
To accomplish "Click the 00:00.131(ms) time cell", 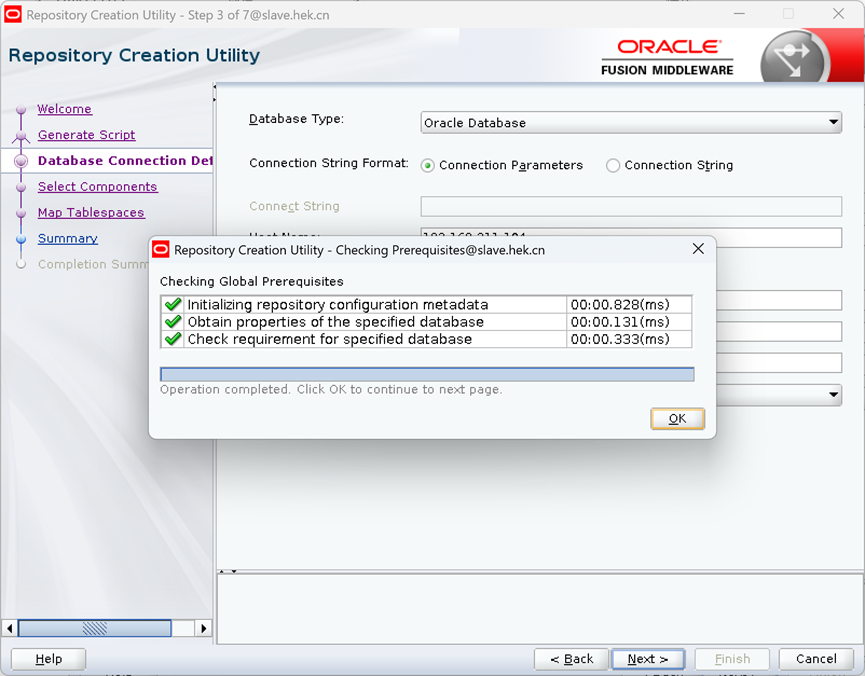I will pos(628,322).
